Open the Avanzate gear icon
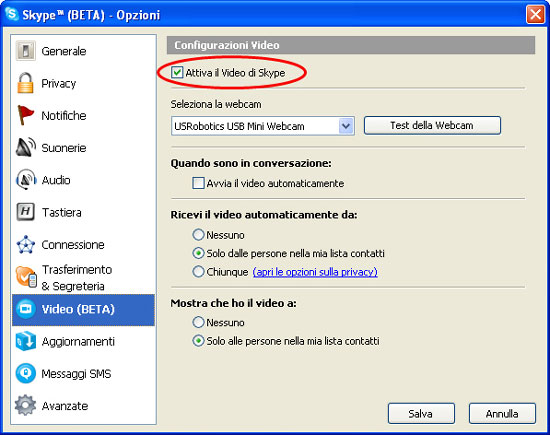This screenshot has width=550, height=435. (x=26, y=406)
